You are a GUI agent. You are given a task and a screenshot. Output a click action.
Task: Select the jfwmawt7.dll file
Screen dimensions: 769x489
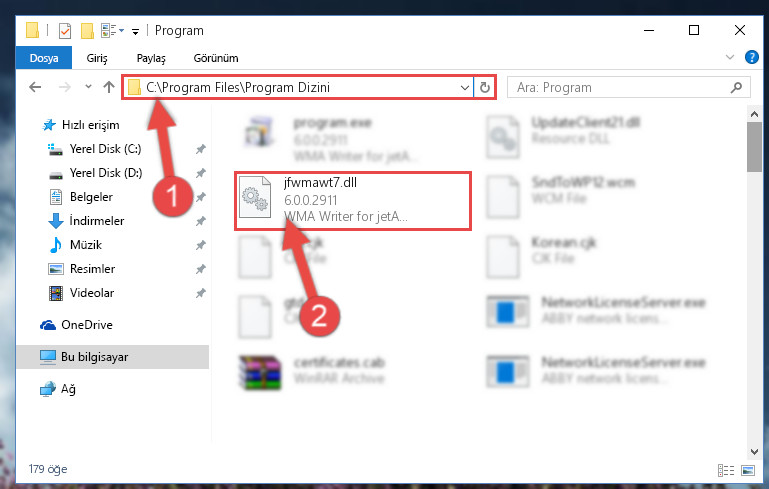coord(353,201)
